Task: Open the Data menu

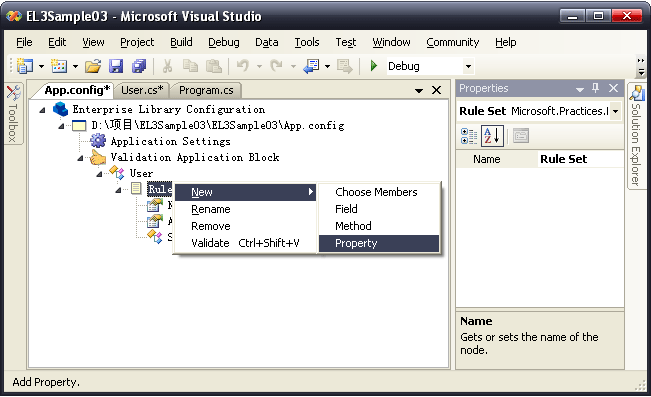Action: point(267,42)
